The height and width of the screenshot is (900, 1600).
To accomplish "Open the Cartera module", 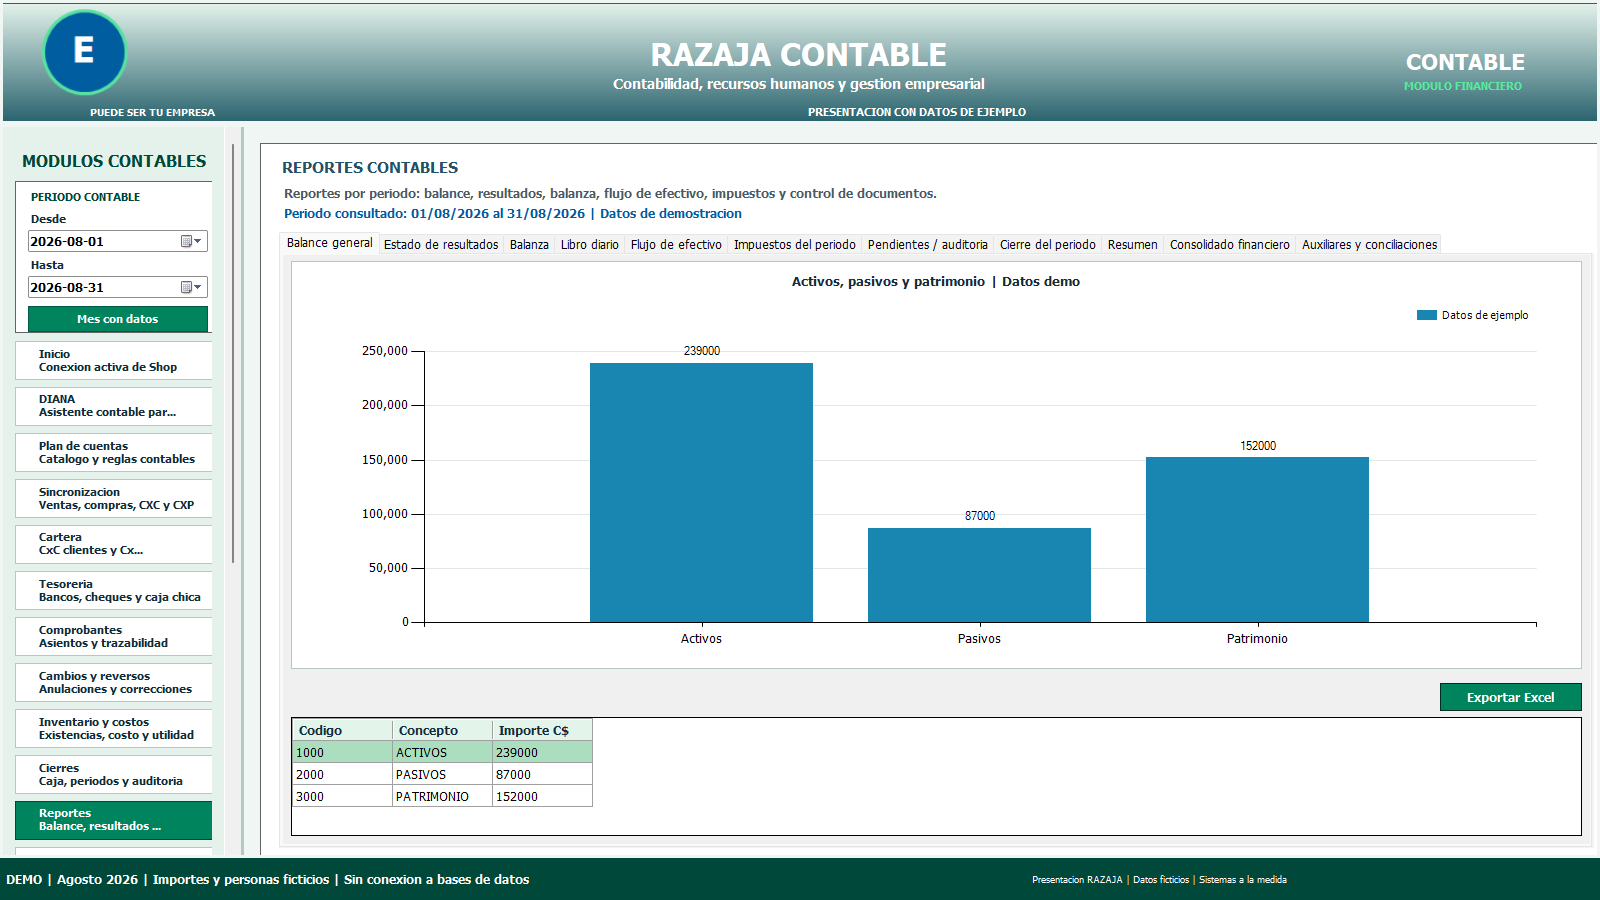I will (114, 544).
